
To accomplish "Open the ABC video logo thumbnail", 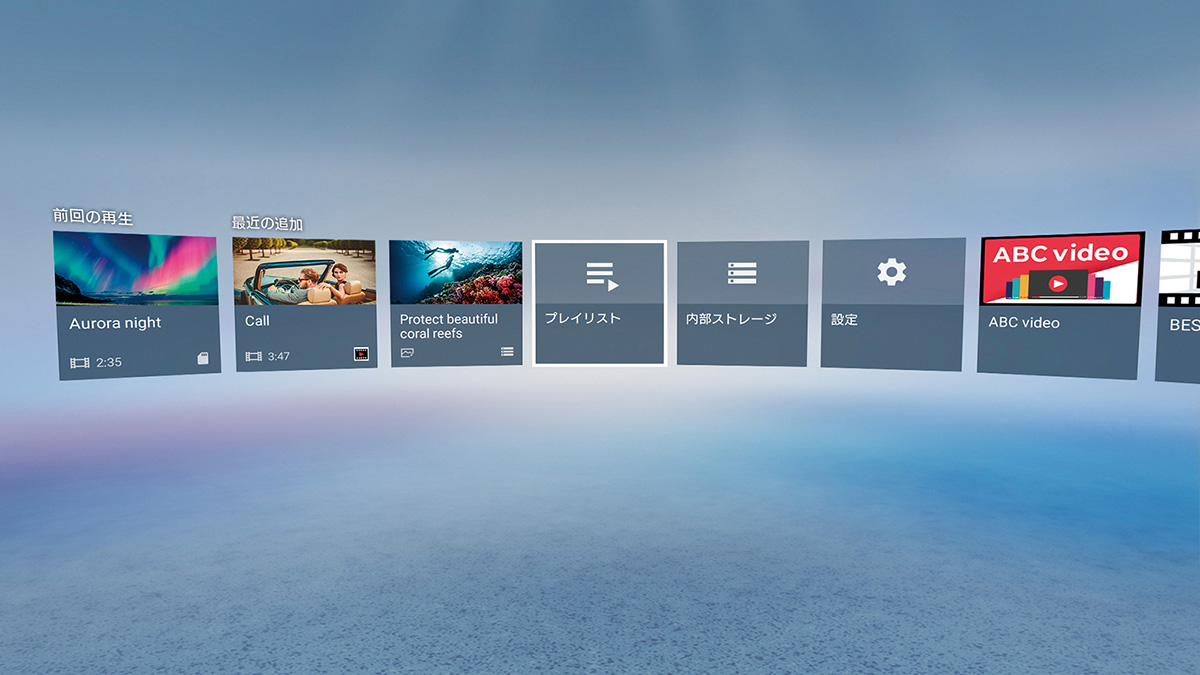I will pos(1062,270).
